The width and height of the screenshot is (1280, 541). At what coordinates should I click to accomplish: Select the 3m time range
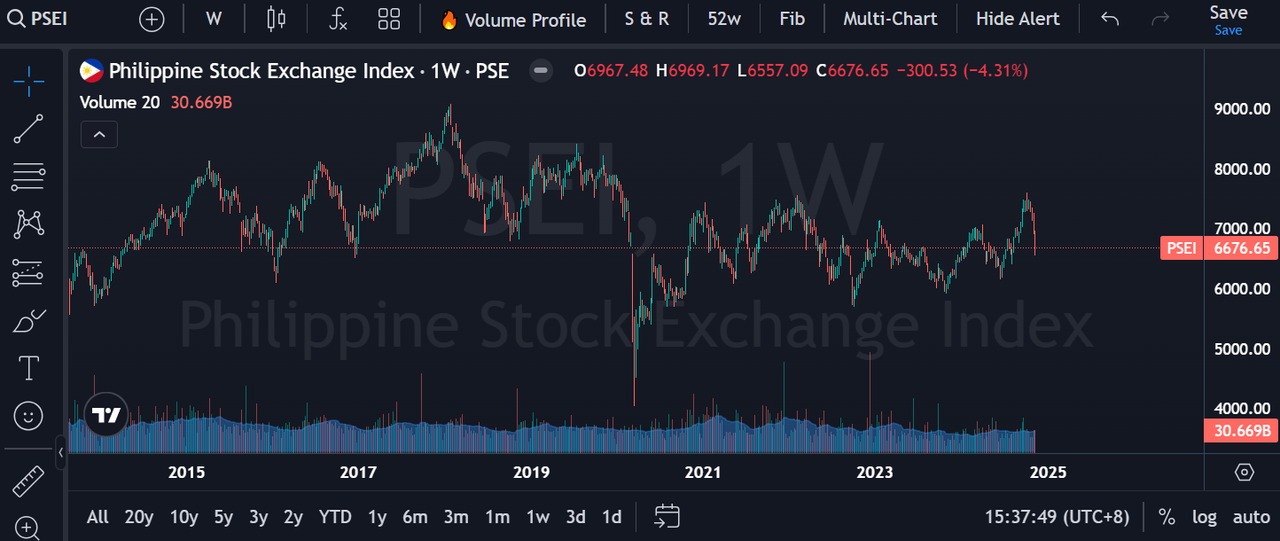point(456,517)
